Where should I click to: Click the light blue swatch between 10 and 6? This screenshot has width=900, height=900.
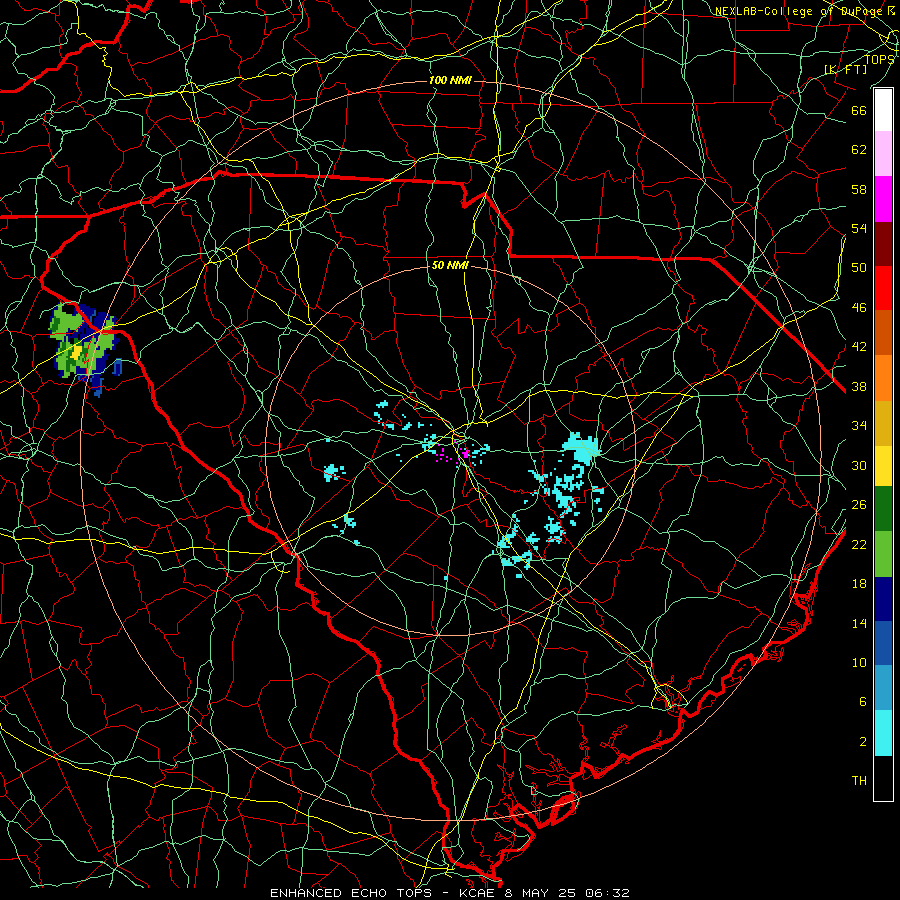(883, 688)
